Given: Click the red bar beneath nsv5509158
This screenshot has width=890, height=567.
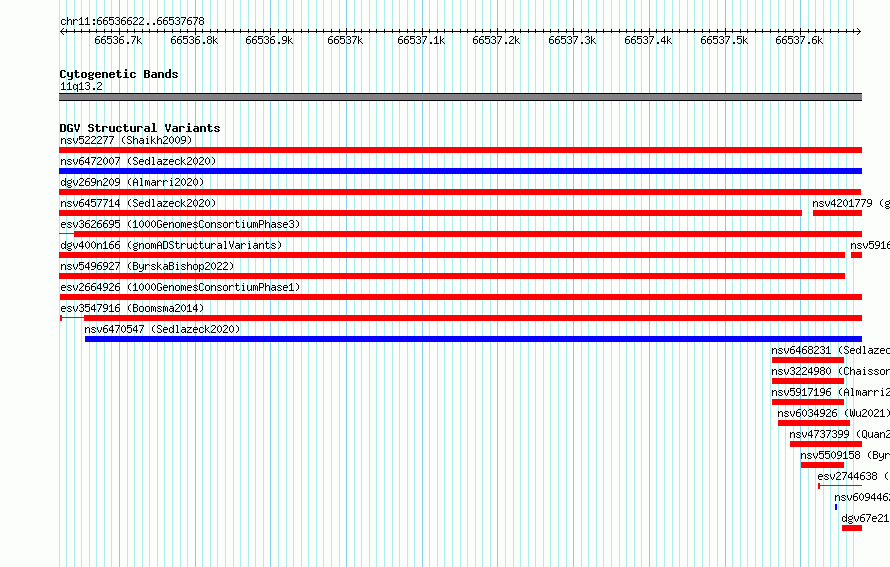Looking at the screenshot, I should click(x=822, y=465).
